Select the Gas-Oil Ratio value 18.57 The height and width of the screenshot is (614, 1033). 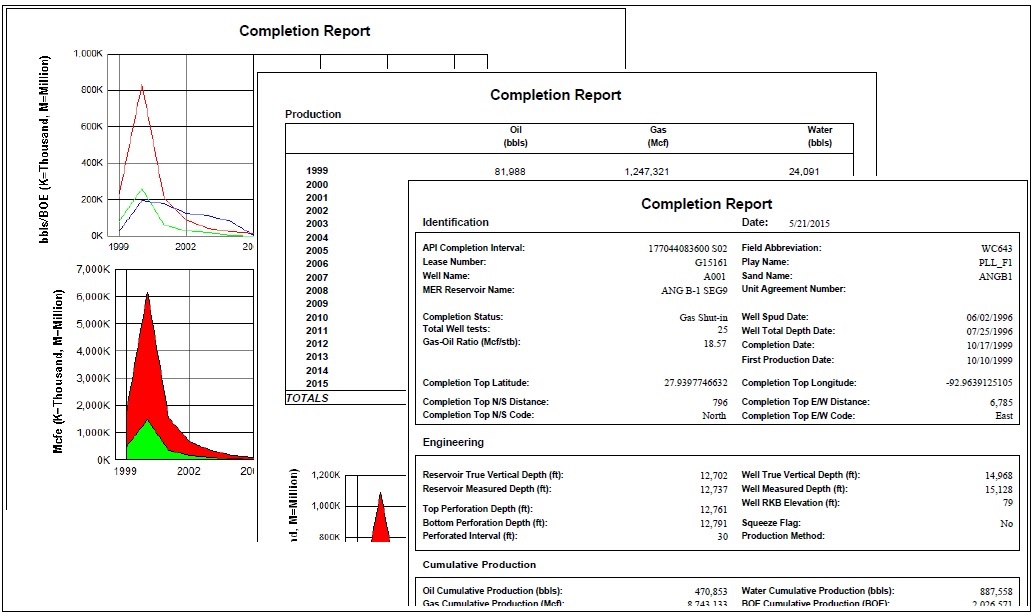715,343
